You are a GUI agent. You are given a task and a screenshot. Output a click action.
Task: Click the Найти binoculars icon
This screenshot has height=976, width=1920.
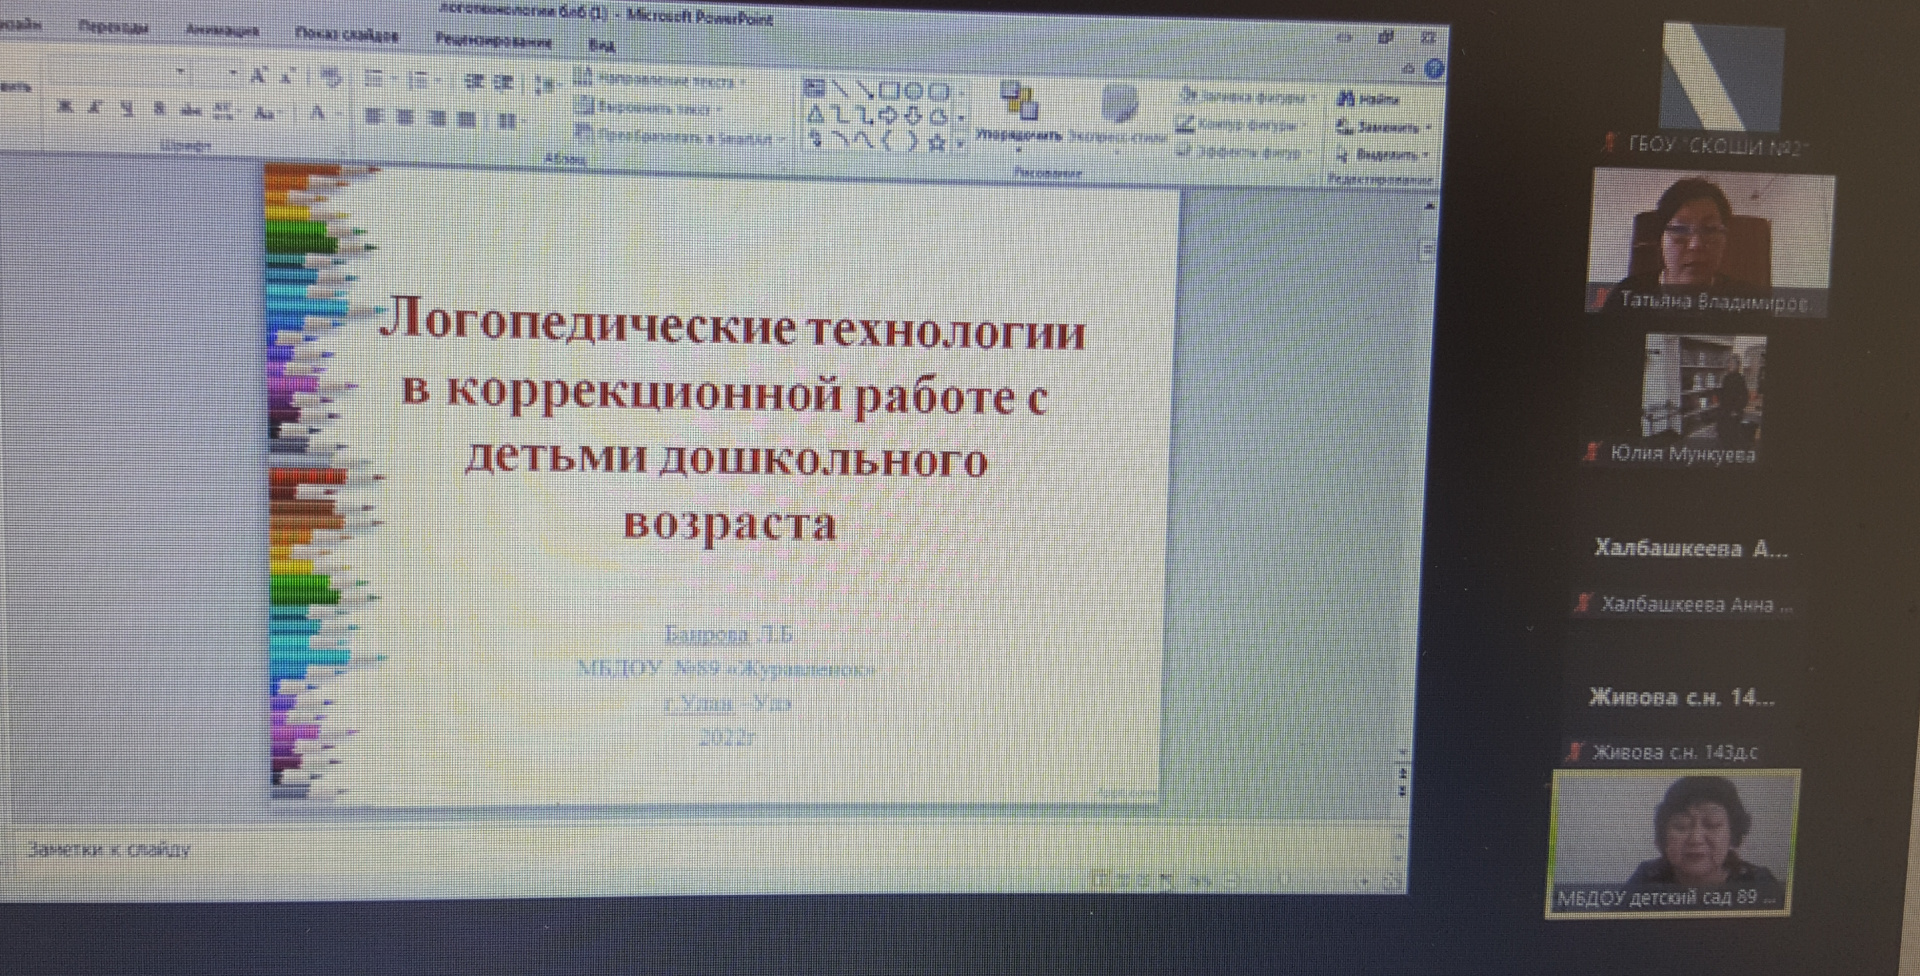pos(1347,98)
